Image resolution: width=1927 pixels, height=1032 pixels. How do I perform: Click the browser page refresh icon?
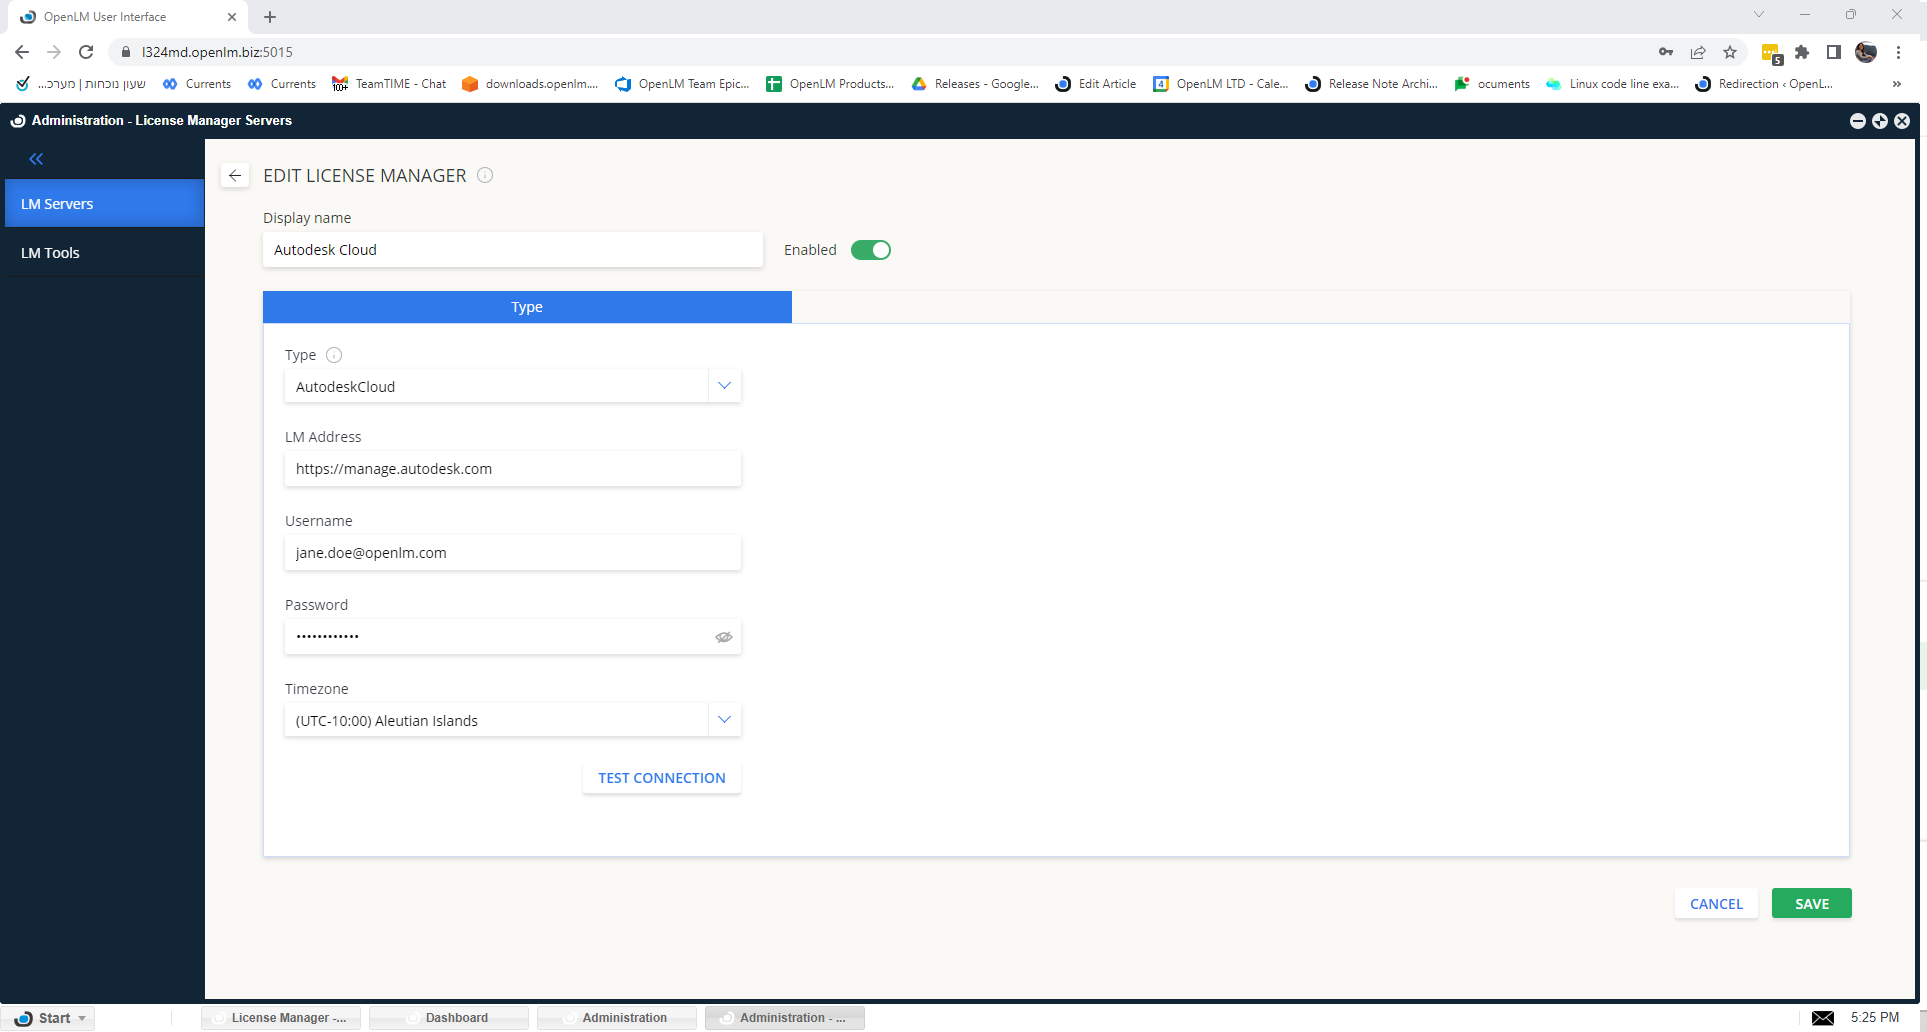86,51
